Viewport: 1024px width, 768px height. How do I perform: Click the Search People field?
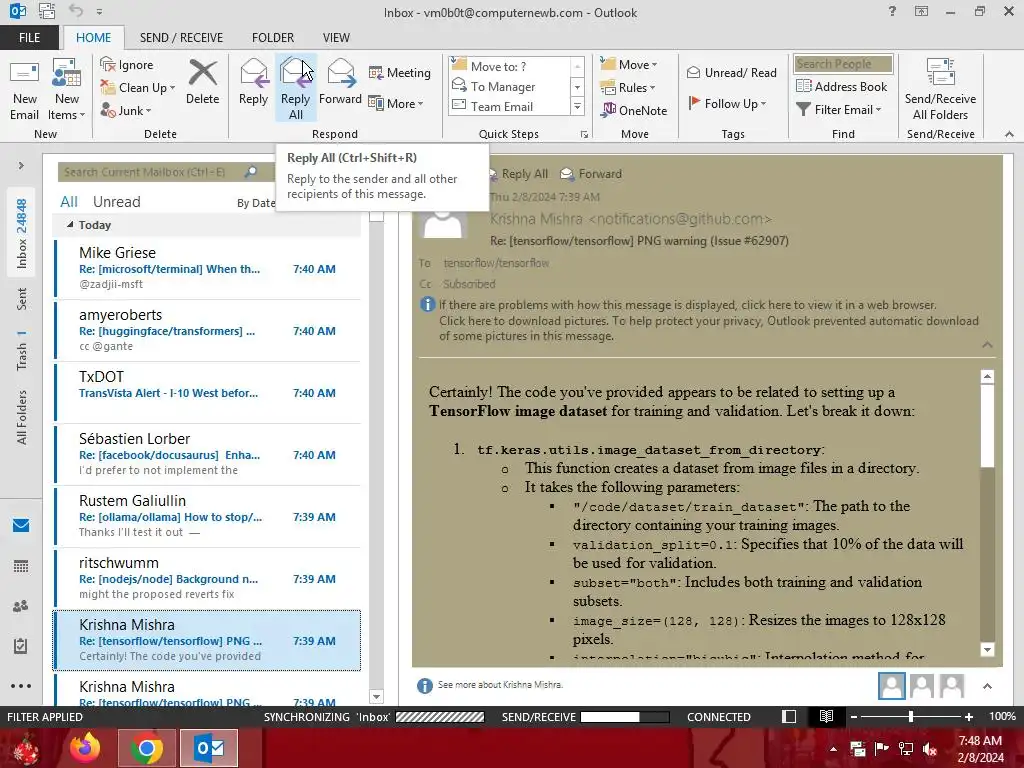click(x=843, y=64)
